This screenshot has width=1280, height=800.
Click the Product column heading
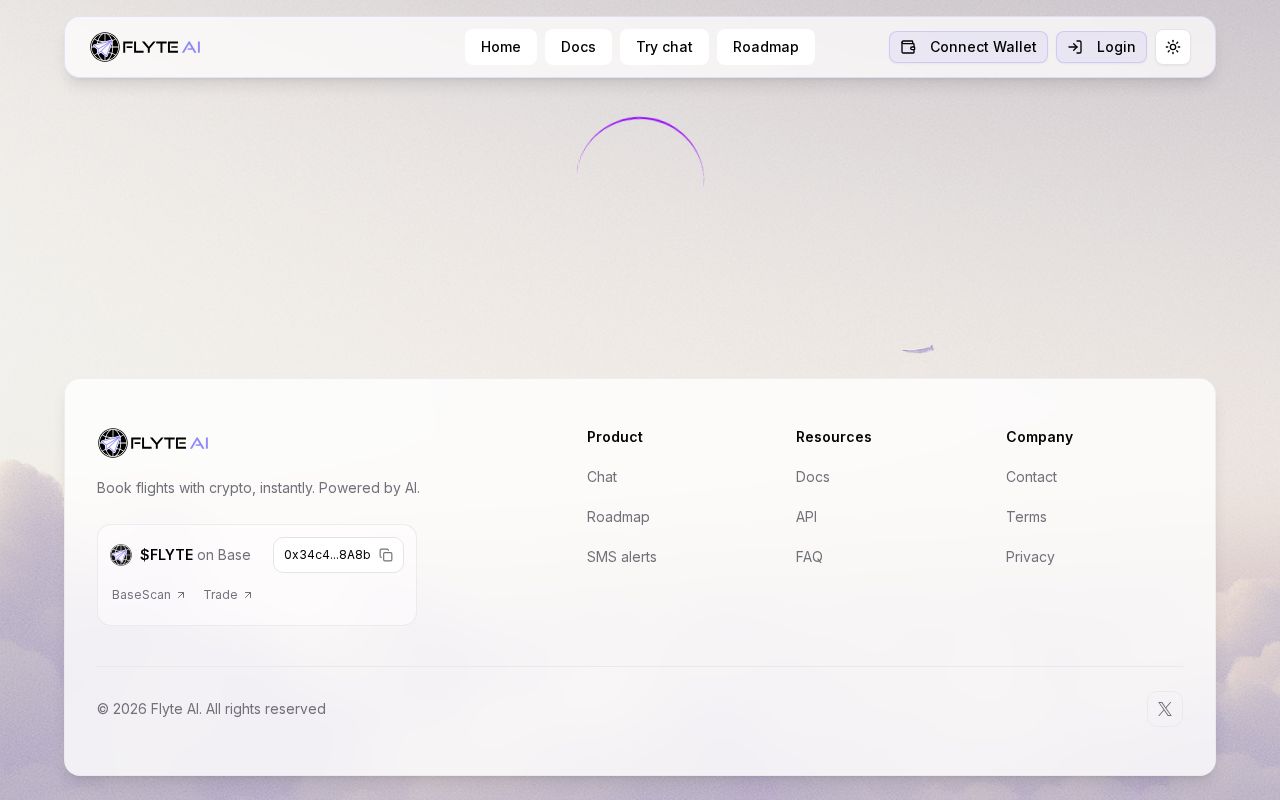click(615, 437)
